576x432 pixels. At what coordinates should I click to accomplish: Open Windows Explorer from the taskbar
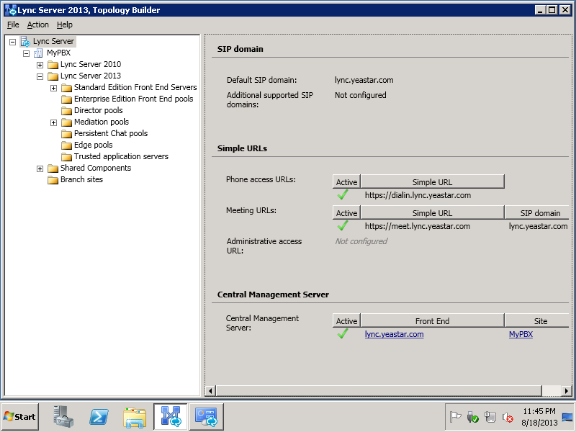(134, 417)
